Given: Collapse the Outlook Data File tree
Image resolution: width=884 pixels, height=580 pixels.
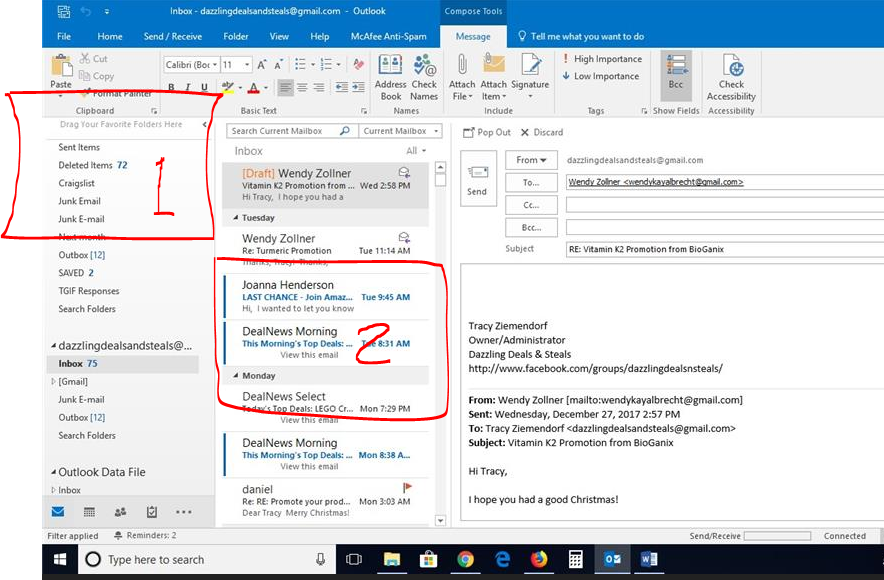Looking at the screenshot, I should pyautogui.click(x=54, y=472).
